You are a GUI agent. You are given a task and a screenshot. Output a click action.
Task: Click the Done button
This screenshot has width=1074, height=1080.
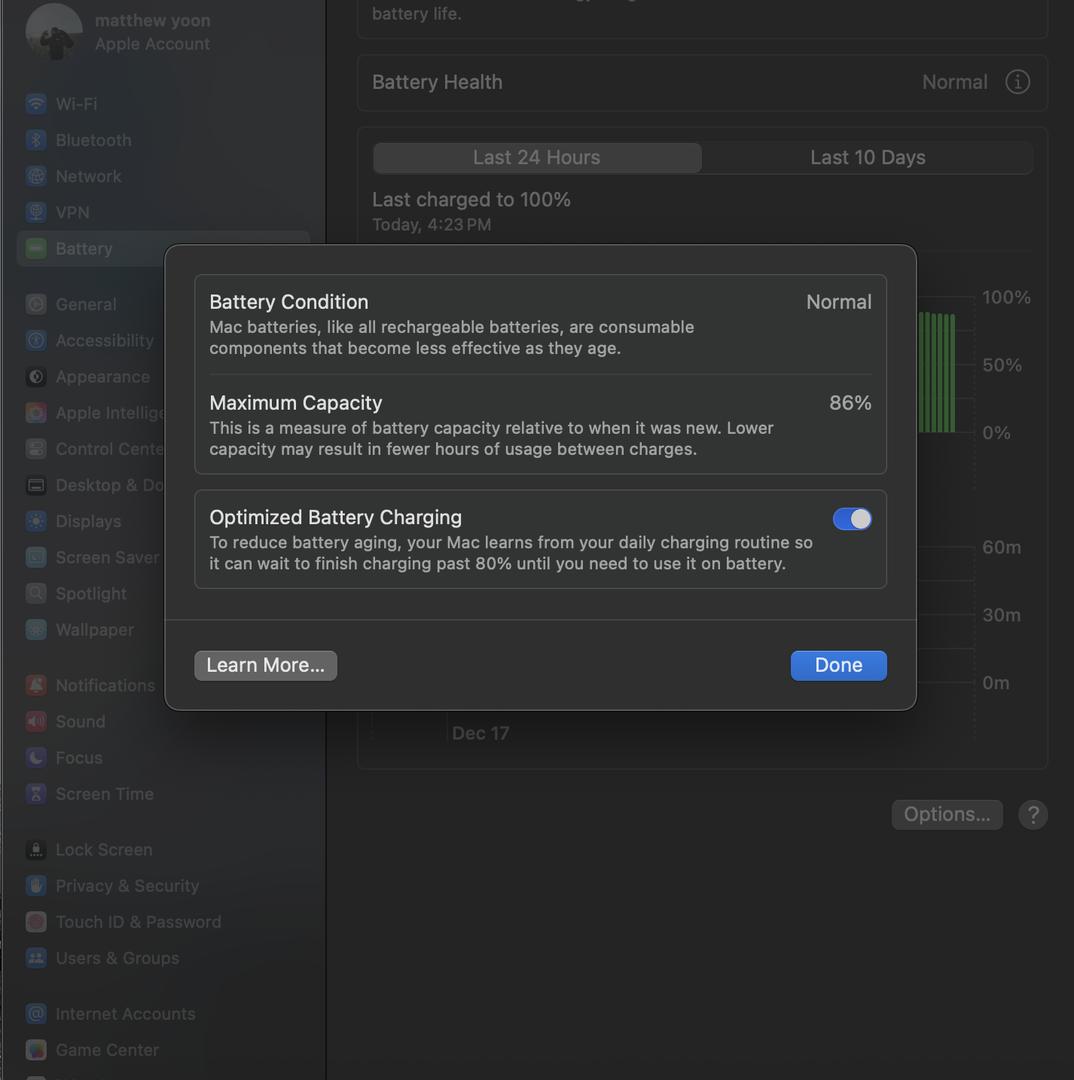coord(838,665)
